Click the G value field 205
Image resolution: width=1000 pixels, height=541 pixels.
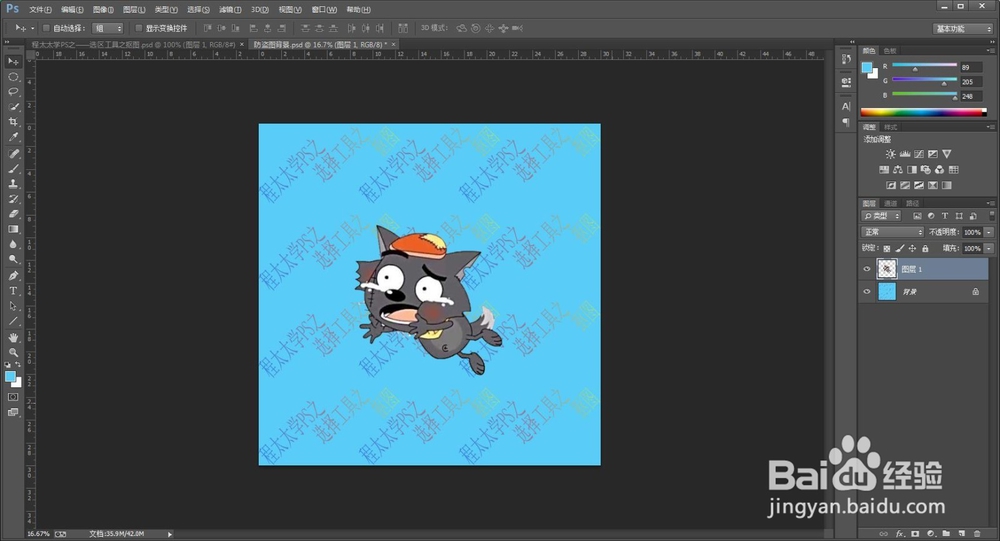pos(971,82)
